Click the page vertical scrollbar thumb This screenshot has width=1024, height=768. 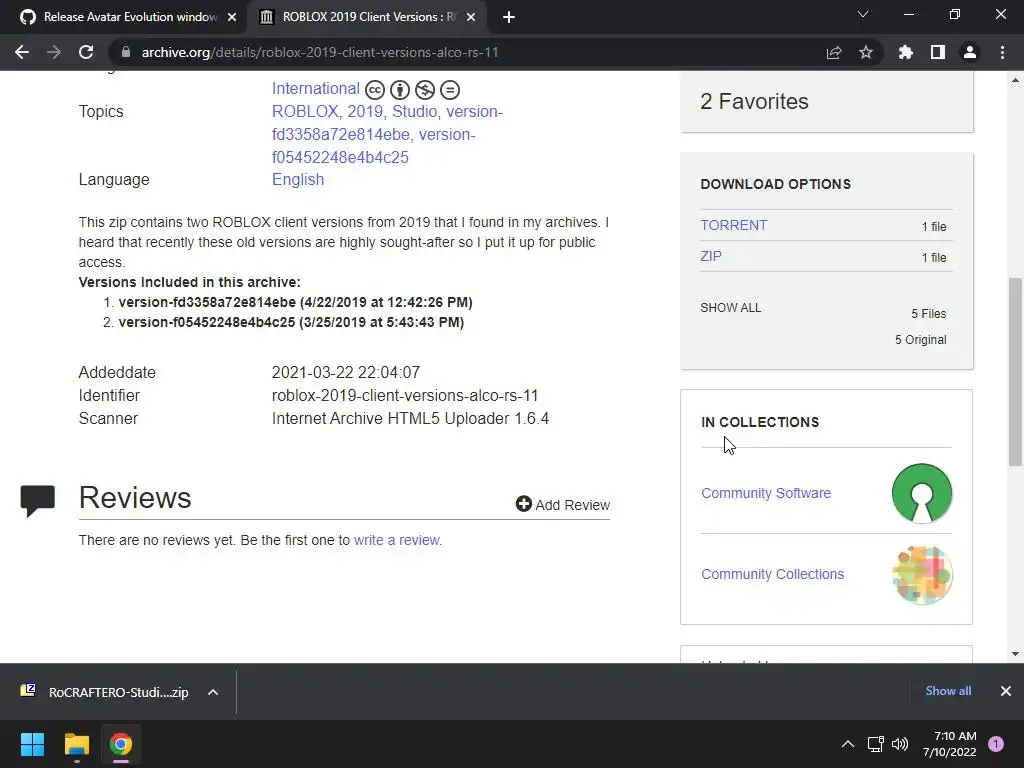click(x=1015, y=372)
